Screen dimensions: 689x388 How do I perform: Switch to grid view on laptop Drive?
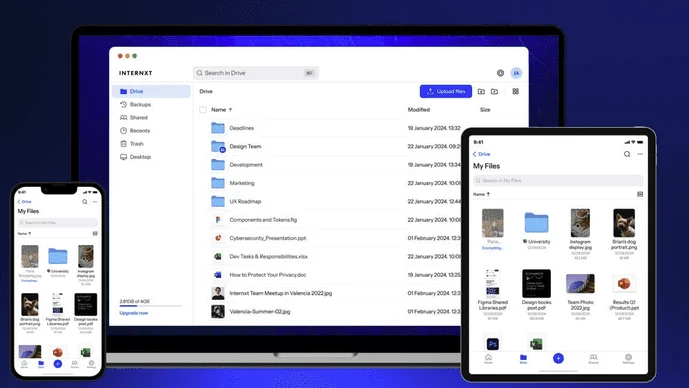(x=515, y=91)
